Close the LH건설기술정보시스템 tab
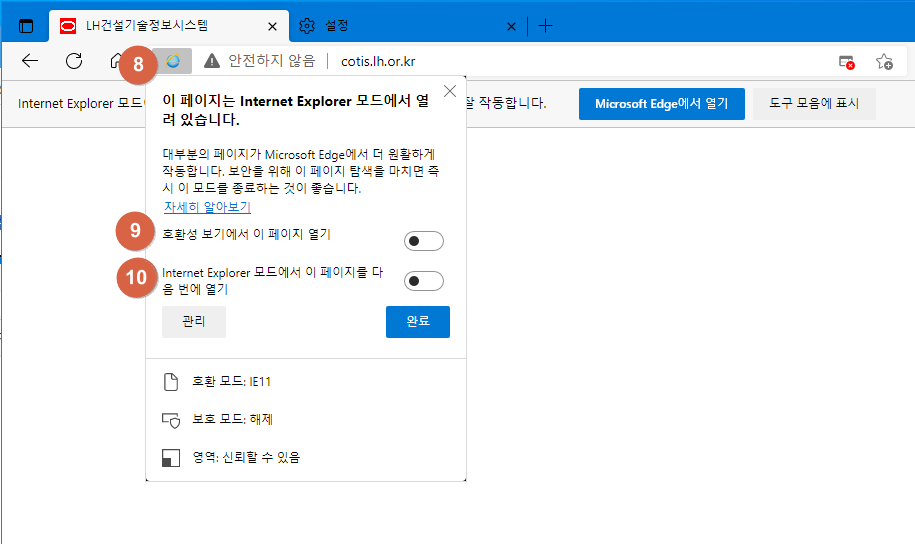Image resolution: width=915 pixels, height=544 pixels. tap(273, 26)
